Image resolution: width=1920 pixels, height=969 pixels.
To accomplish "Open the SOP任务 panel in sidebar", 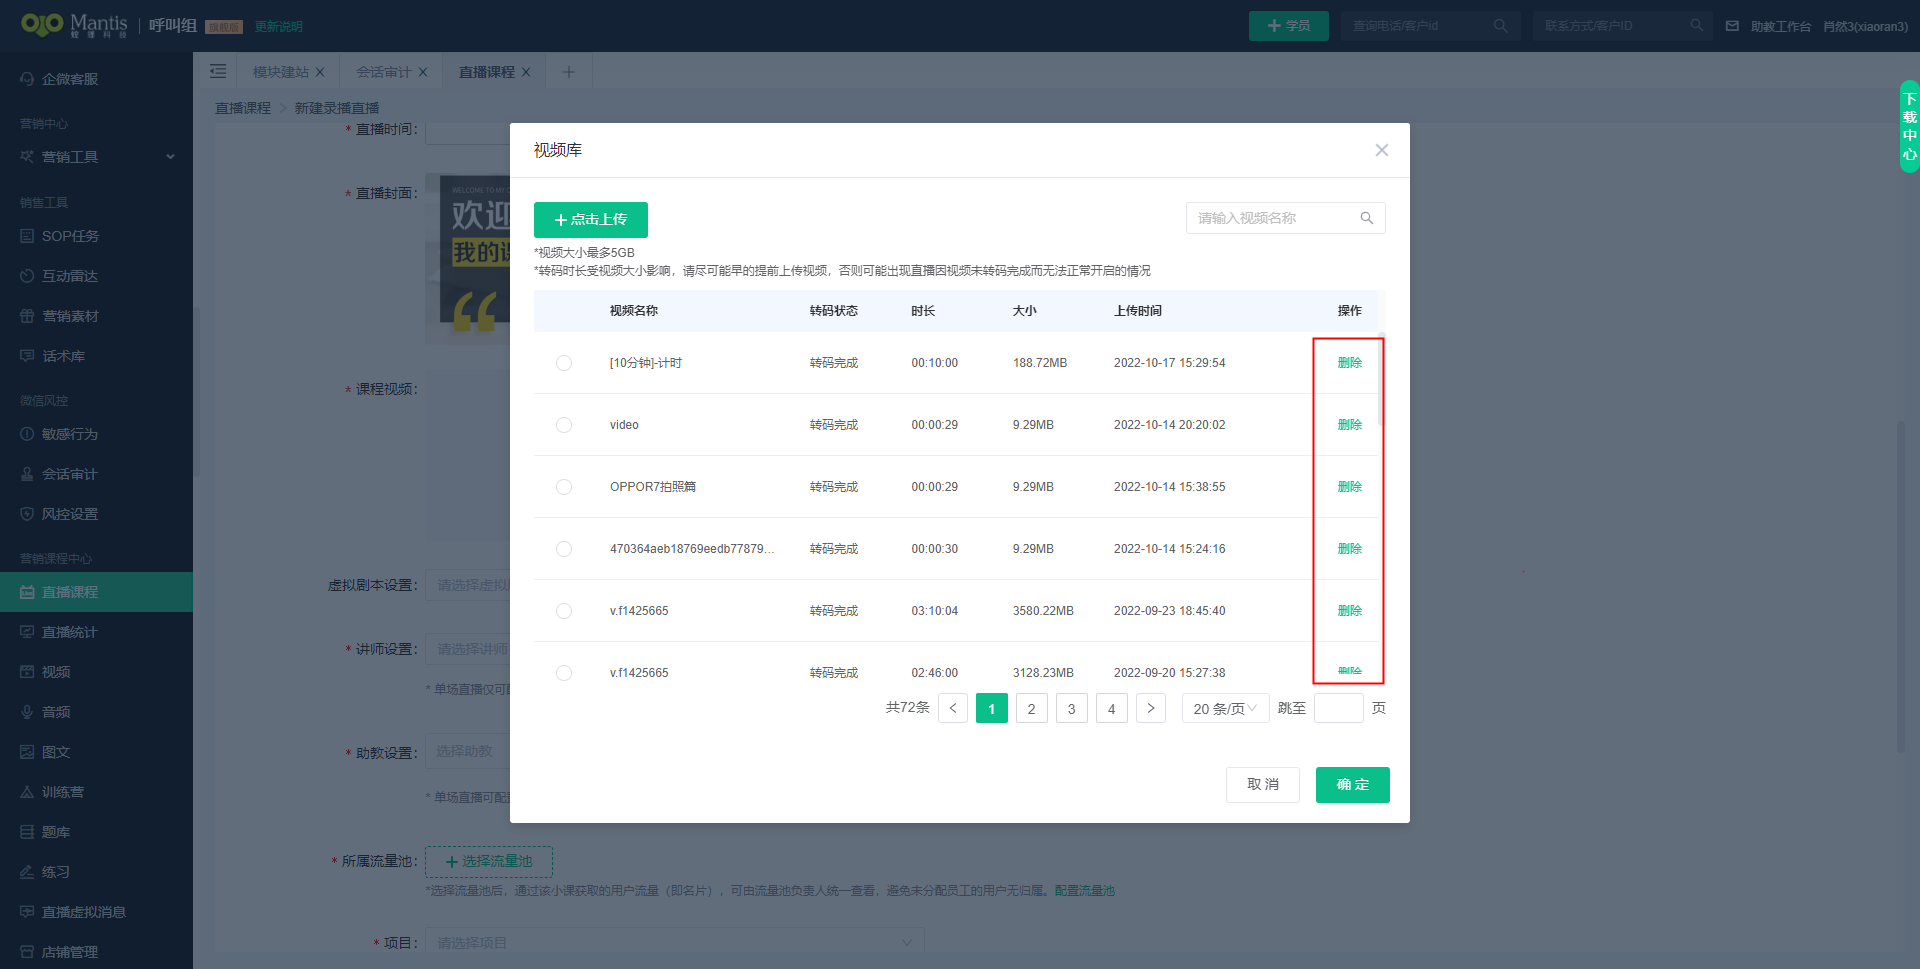I will pos(69,236).
